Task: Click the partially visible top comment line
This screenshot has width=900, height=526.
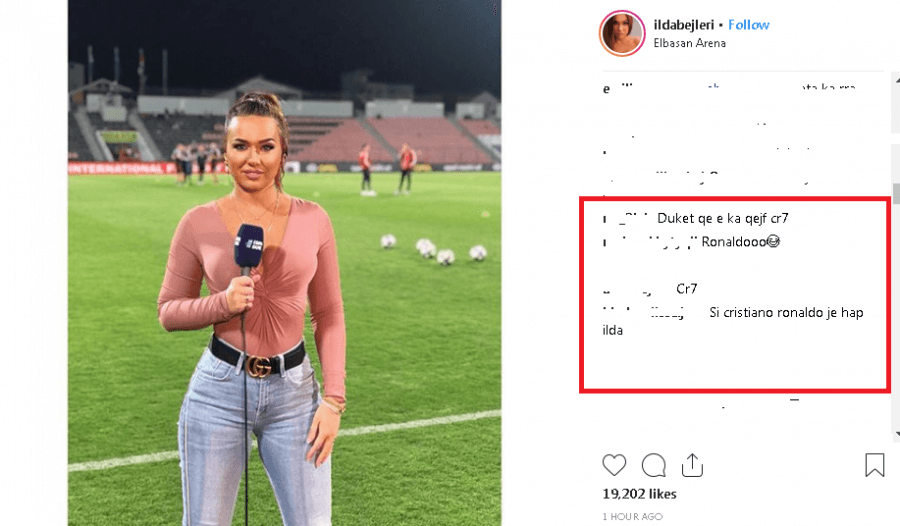Action: pyautogui.click(x=729, y=88)
